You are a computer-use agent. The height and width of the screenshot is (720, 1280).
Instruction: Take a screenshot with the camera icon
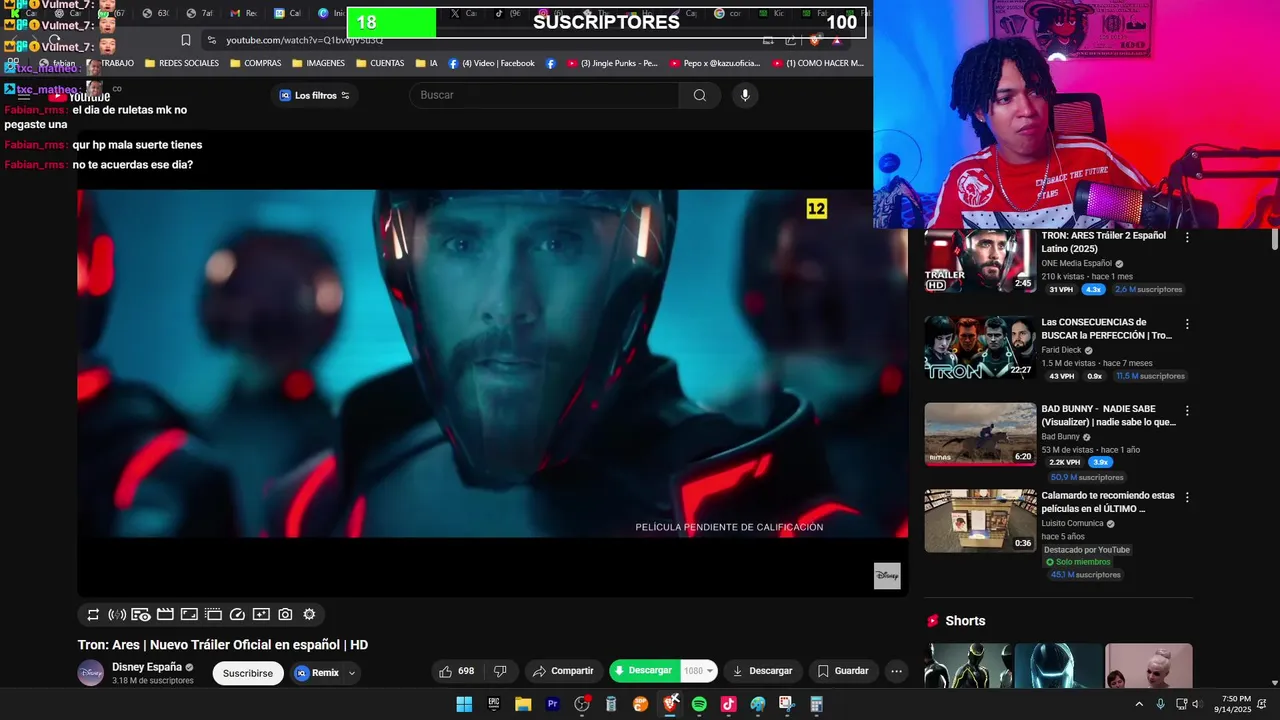pos(285,615)
